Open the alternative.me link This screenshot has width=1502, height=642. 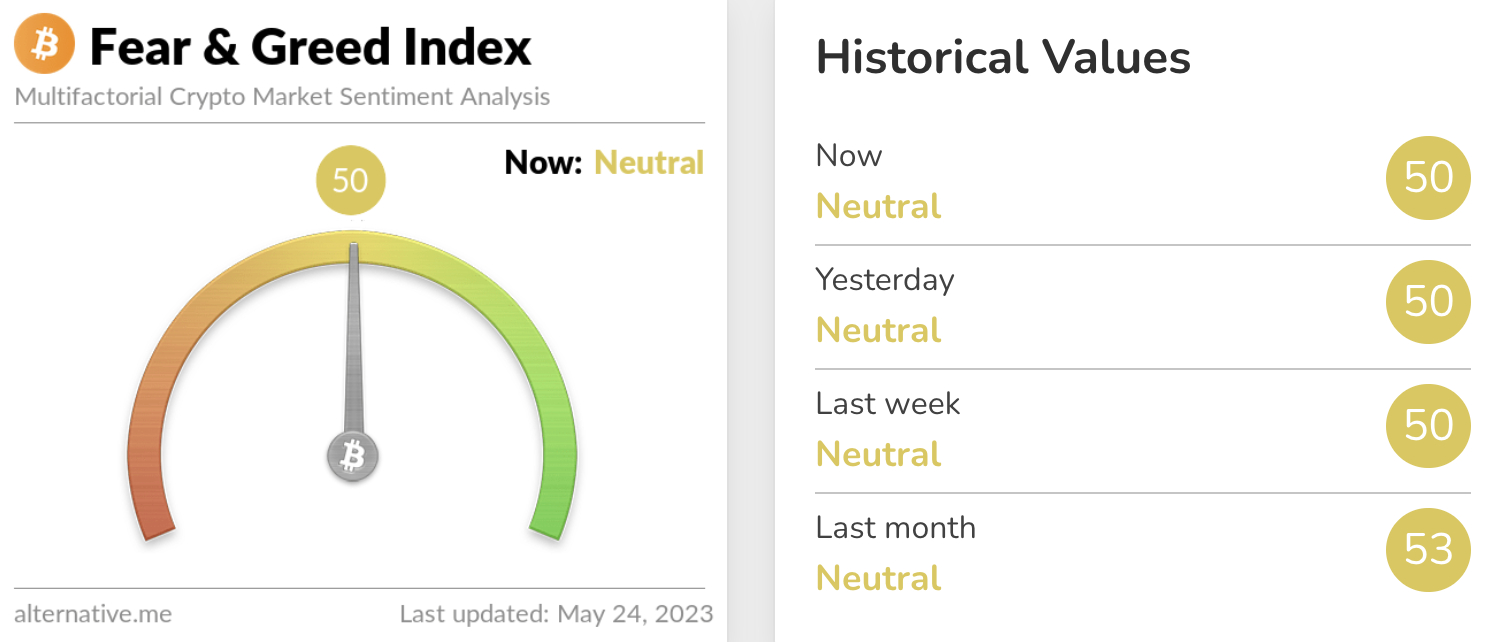[x=93, y=613]
